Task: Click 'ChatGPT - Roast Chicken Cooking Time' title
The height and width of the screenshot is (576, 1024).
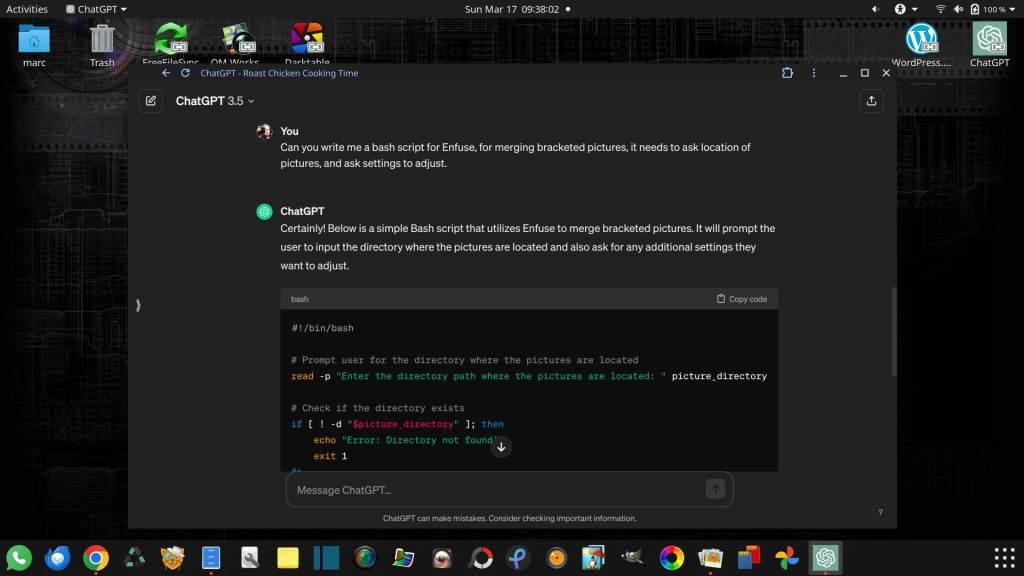Action: click(x=279, y=73)
